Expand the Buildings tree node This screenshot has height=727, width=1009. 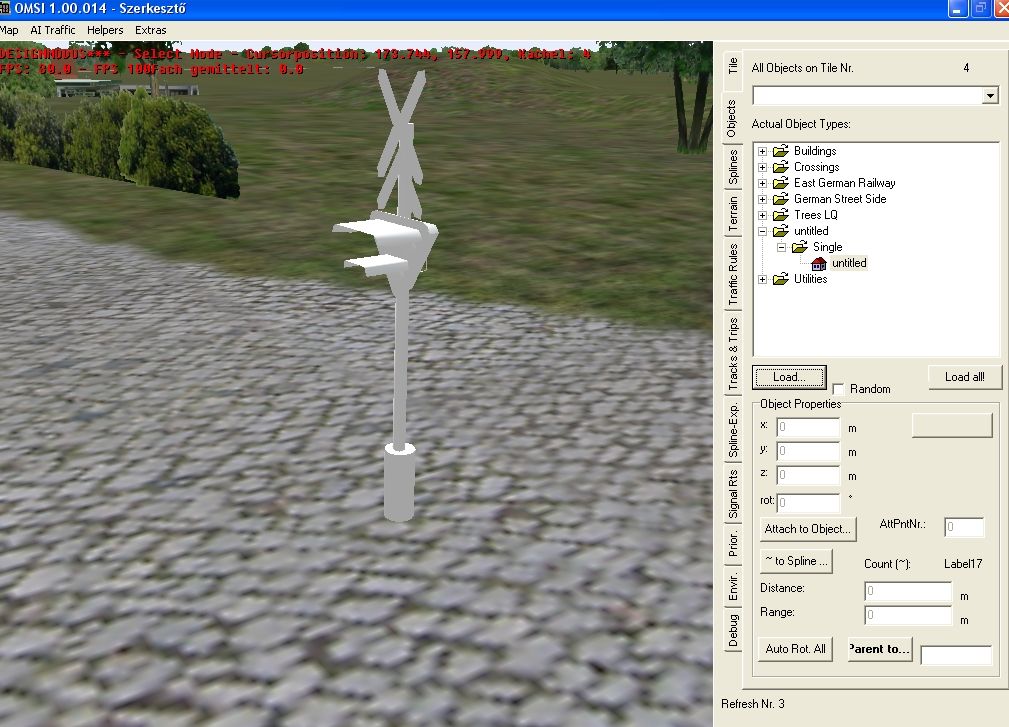point(763,152)
